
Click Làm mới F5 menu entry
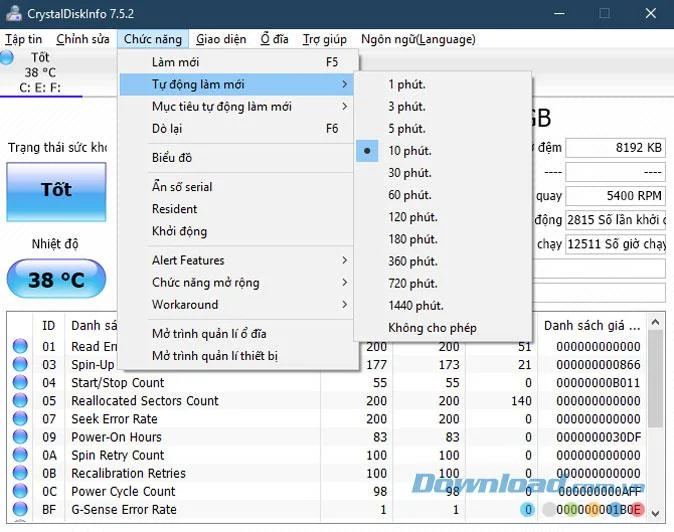(x=236, y=62)
